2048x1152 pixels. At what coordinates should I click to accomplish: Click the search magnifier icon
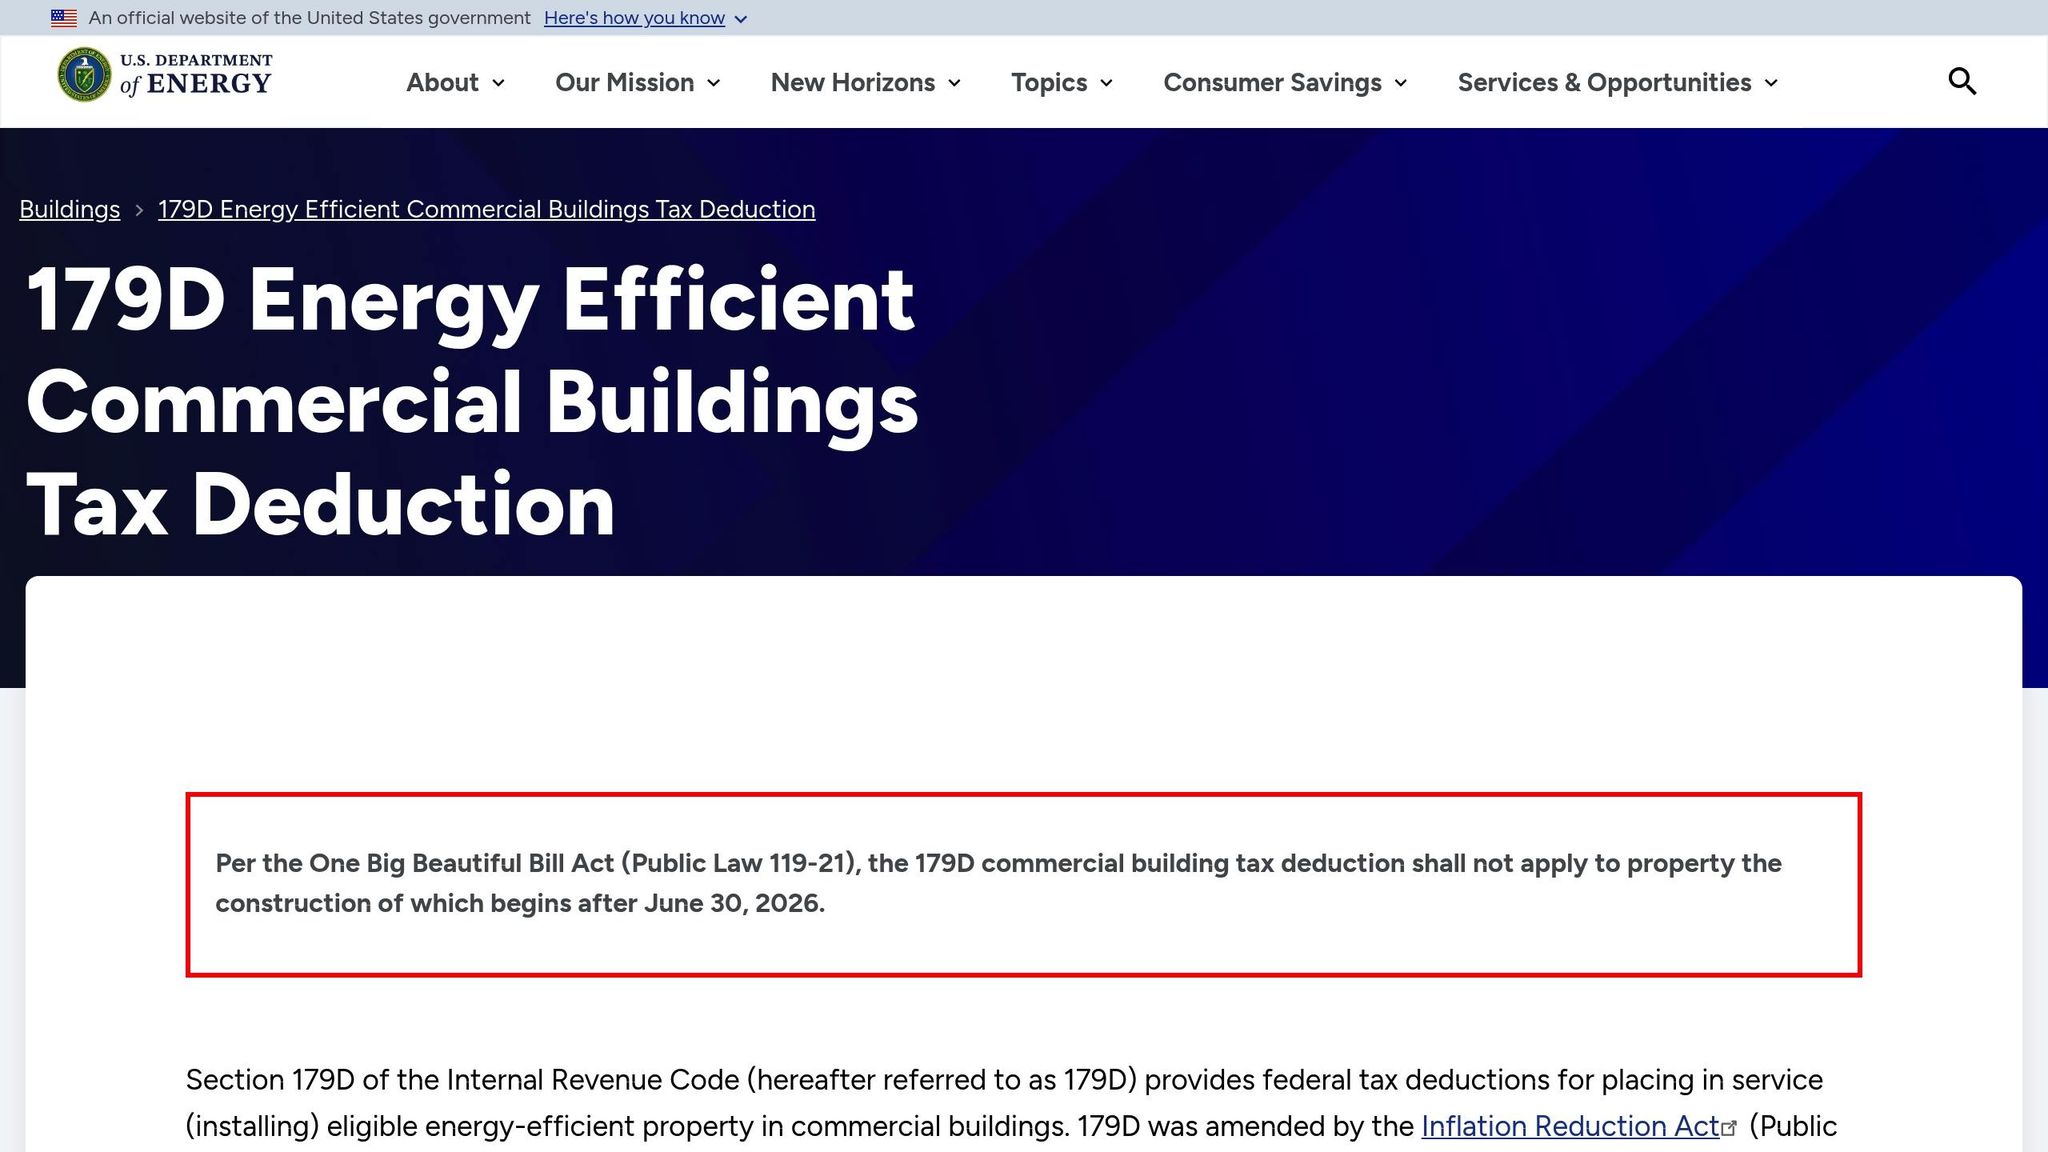[1962, 81]
